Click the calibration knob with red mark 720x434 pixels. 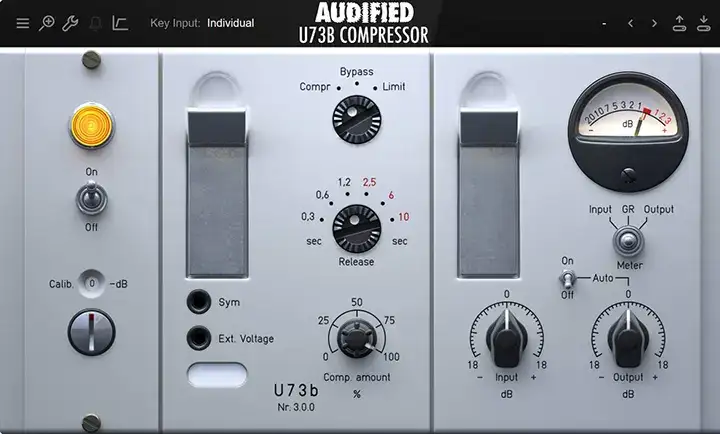pyautogui.click(x=91, y=332)
